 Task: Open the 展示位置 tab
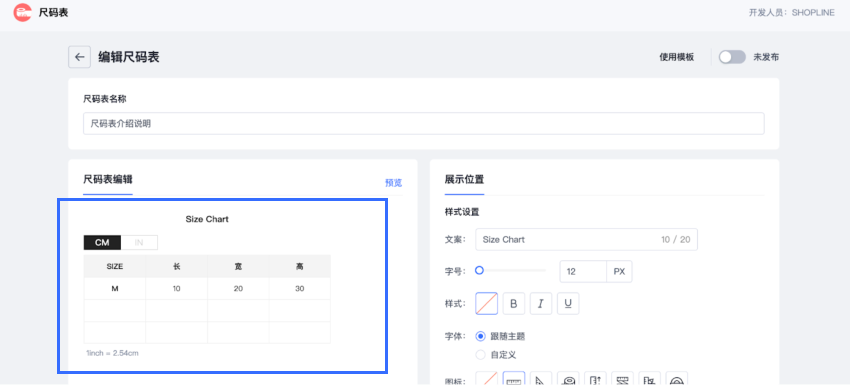pos(465,179)
